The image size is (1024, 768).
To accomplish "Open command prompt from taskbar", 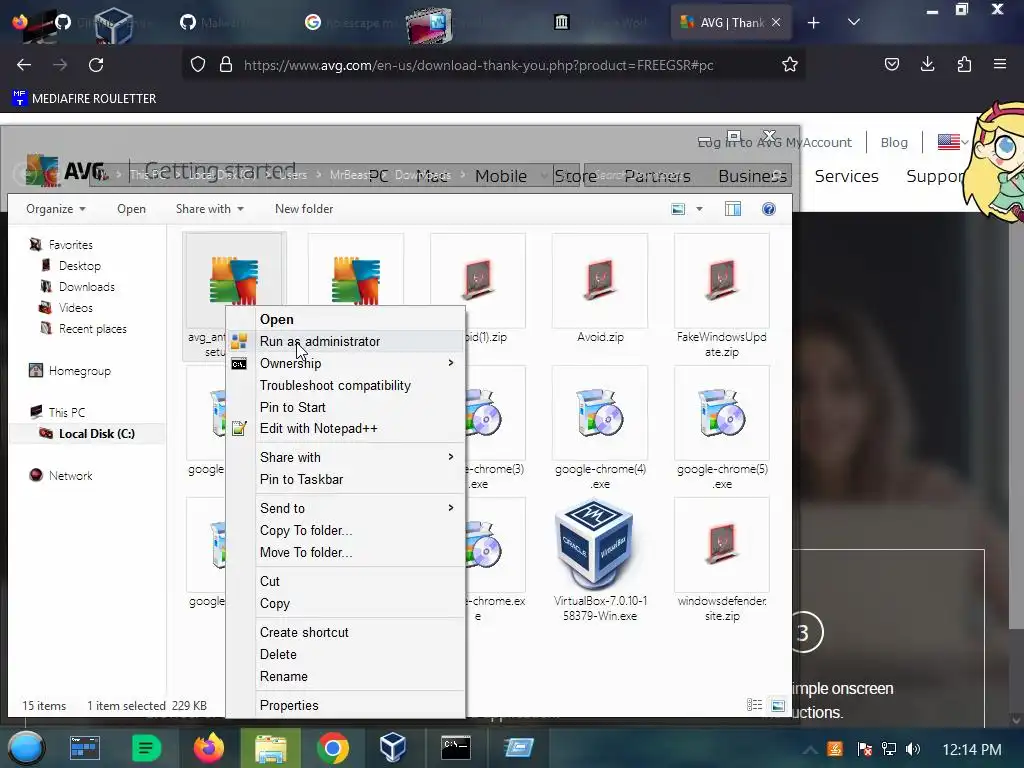I will (455, 748).
